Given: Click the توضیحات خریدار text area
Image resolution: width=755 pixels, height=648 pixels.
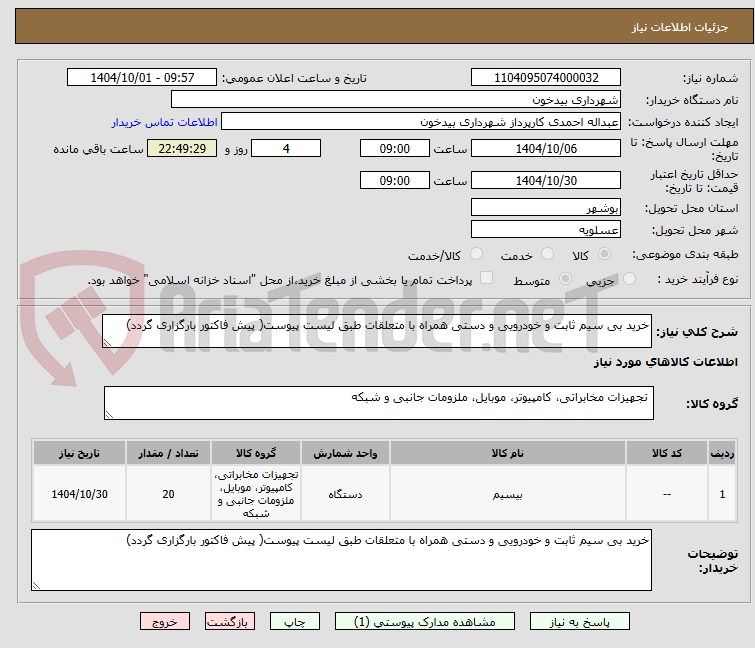Looking at the screenshot, I should (x=341, y=560).
